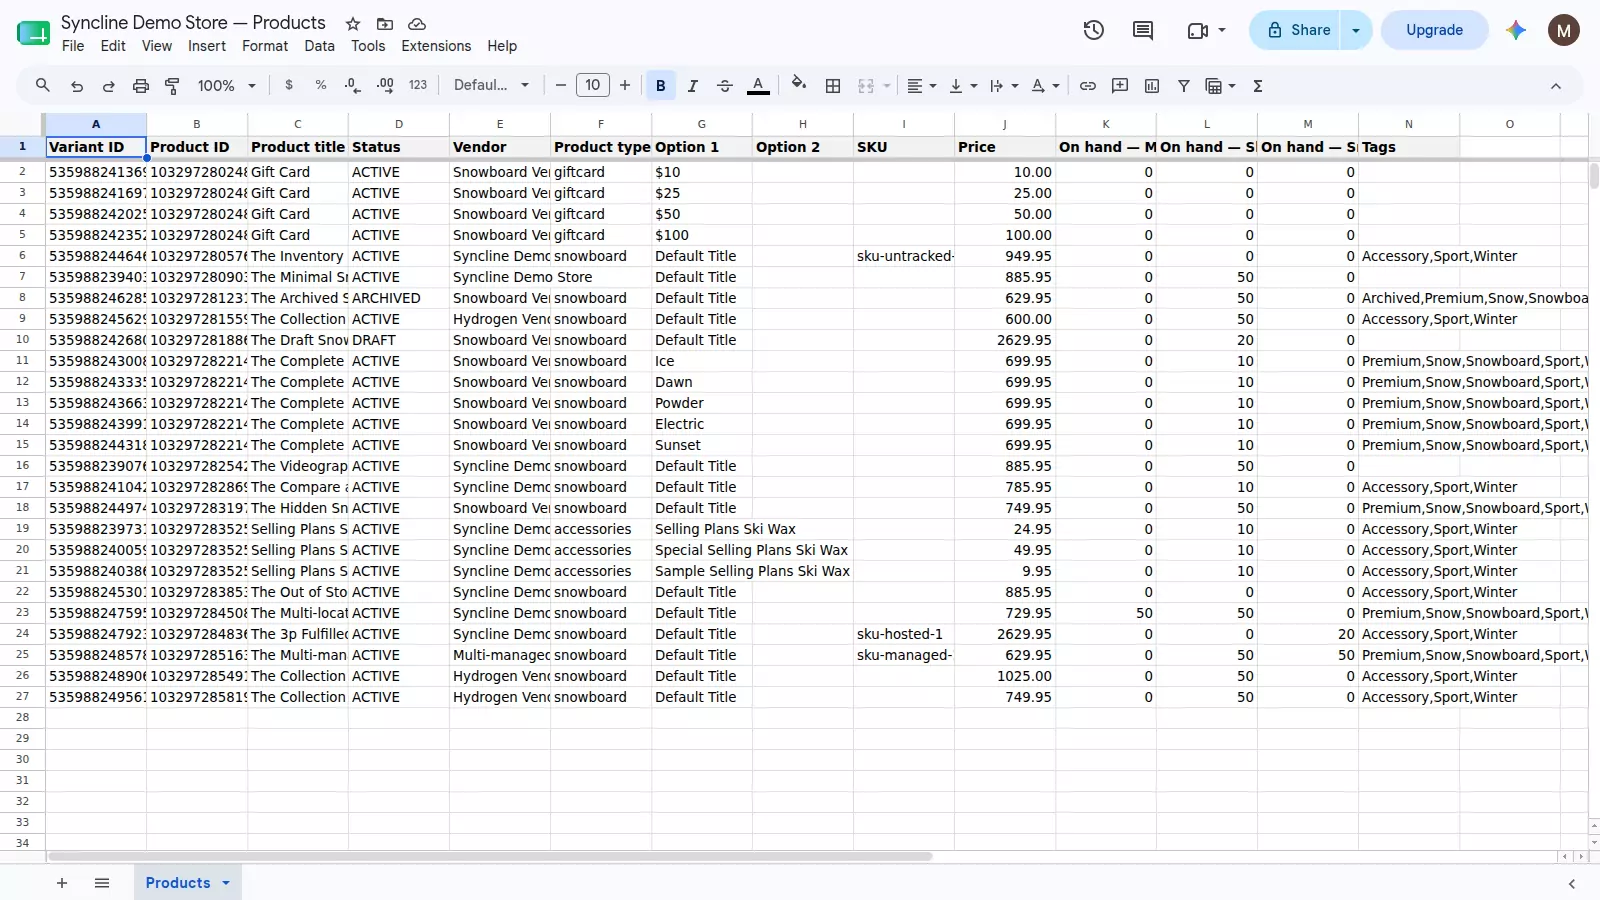Open version history clock icon

tap(1094, 30)
